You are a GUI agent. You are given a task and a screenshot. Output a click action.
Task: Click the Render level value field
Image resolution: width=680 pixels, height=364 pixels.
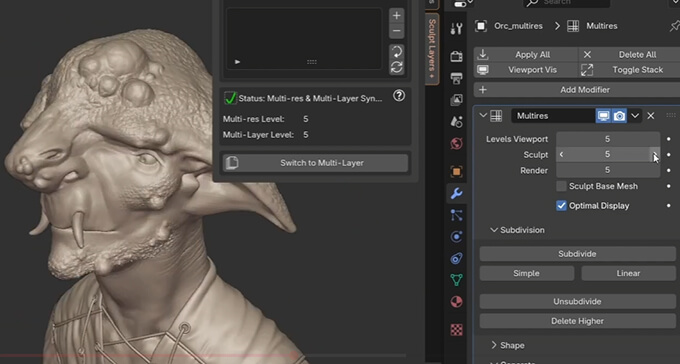[608, 170]
